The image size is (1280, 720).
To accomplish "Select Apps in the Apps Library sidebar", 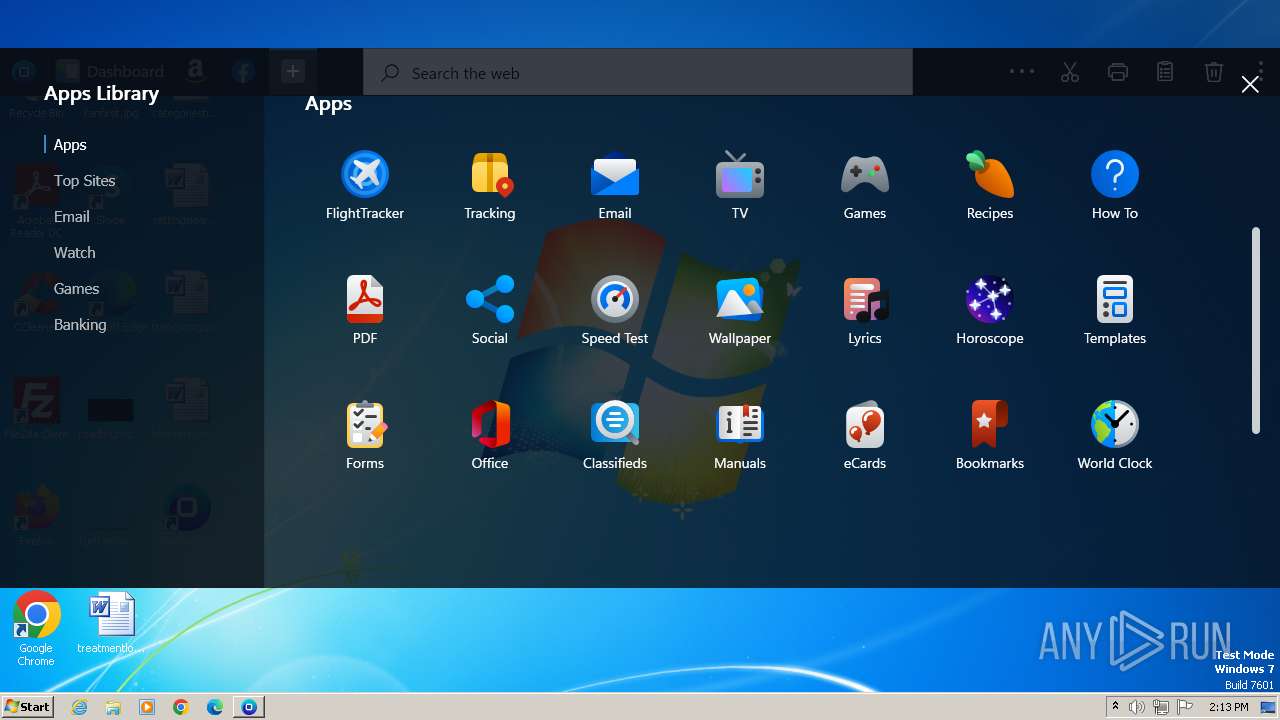I will pyautogui.click(x=70, y=145).
